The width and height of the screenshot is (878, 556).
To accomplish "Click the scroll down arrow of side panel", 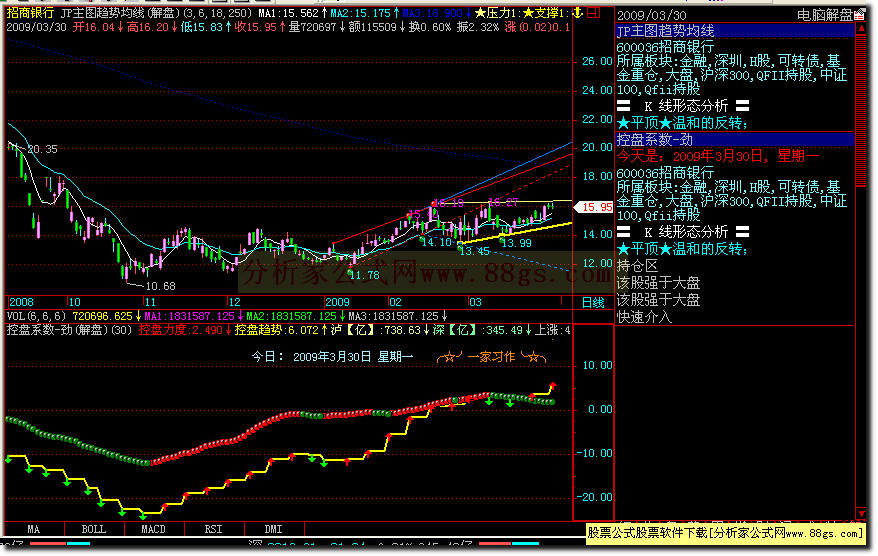I will (x=862, y=513).
